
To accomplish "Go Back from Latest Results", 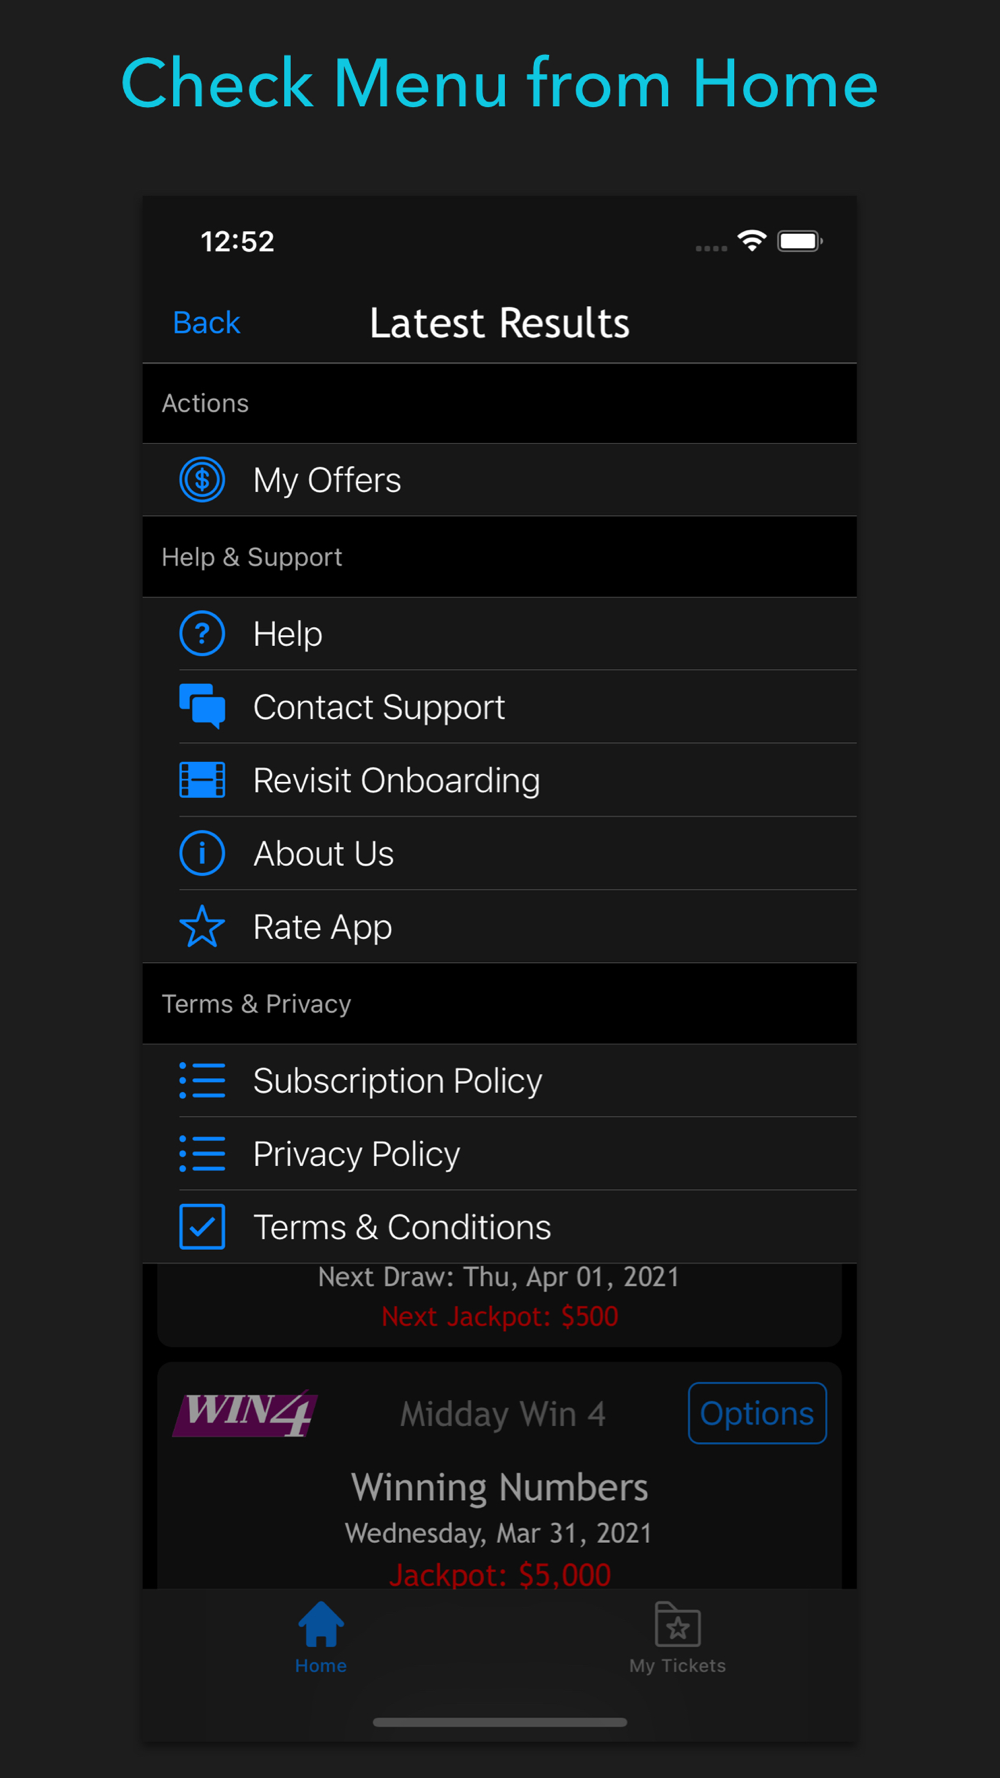I will [x=206, y=323].
